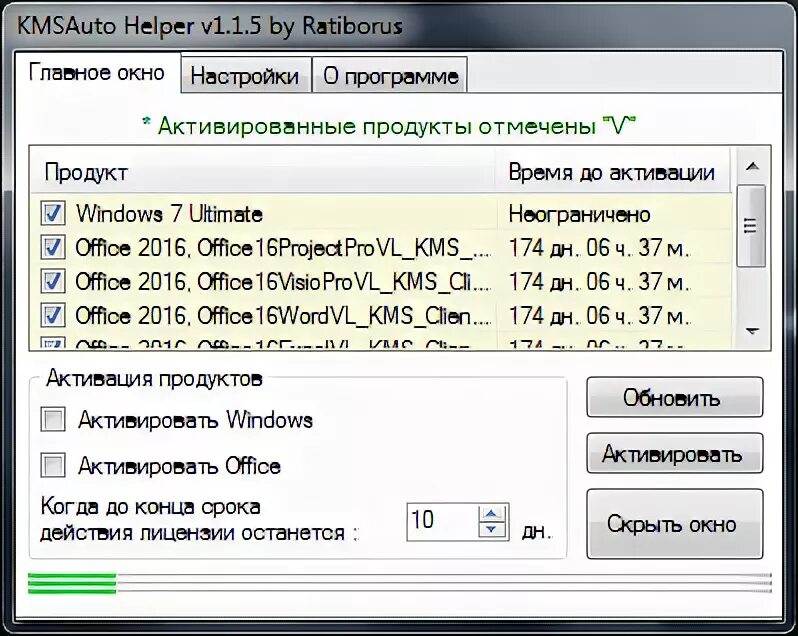Click the product list scrollbar thumb

pos(751,226)
